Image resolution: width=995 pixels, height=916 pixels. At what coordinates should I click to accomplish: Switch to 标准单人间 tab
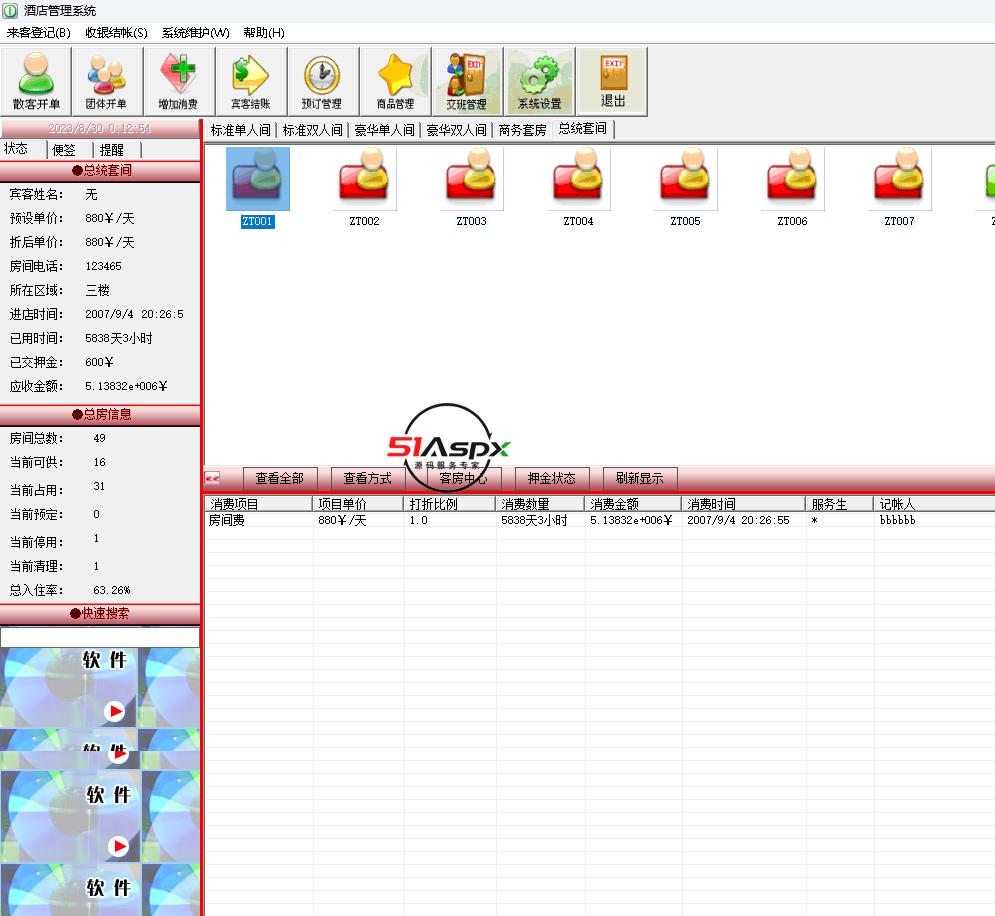pos(241,130)
